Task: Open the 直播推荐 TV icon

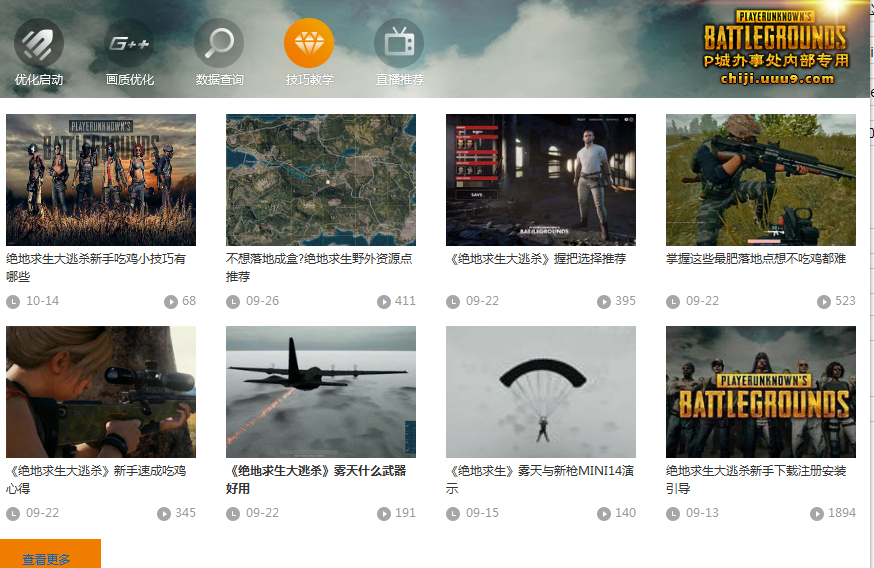Action: click(x=399, y=43)
